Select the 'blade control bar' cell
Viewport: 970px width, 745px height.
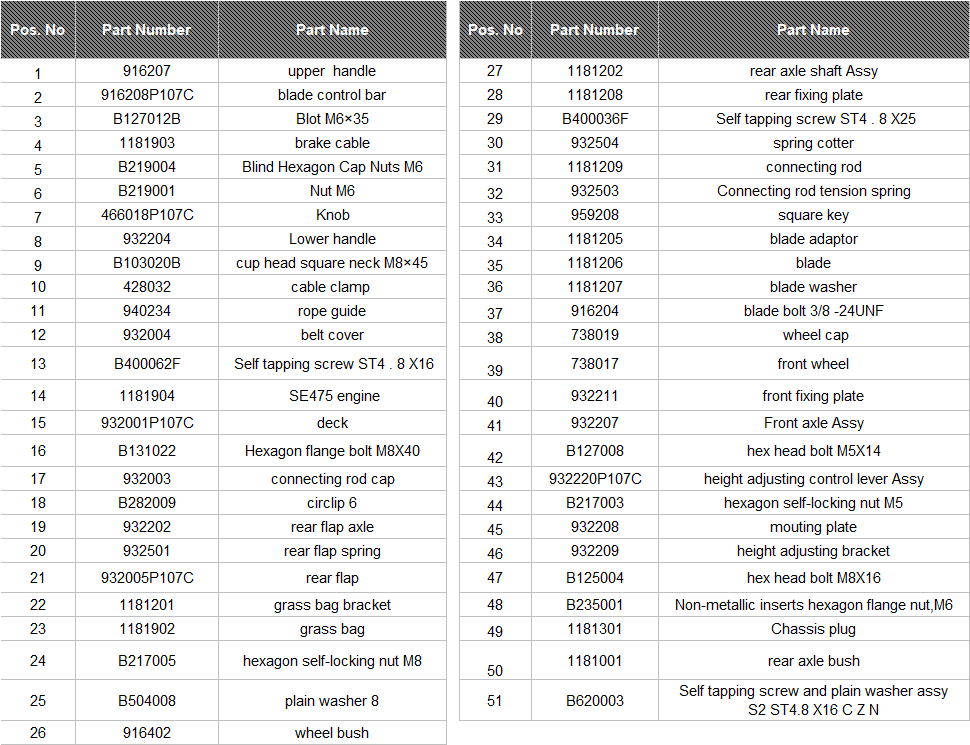pos(332,95)
